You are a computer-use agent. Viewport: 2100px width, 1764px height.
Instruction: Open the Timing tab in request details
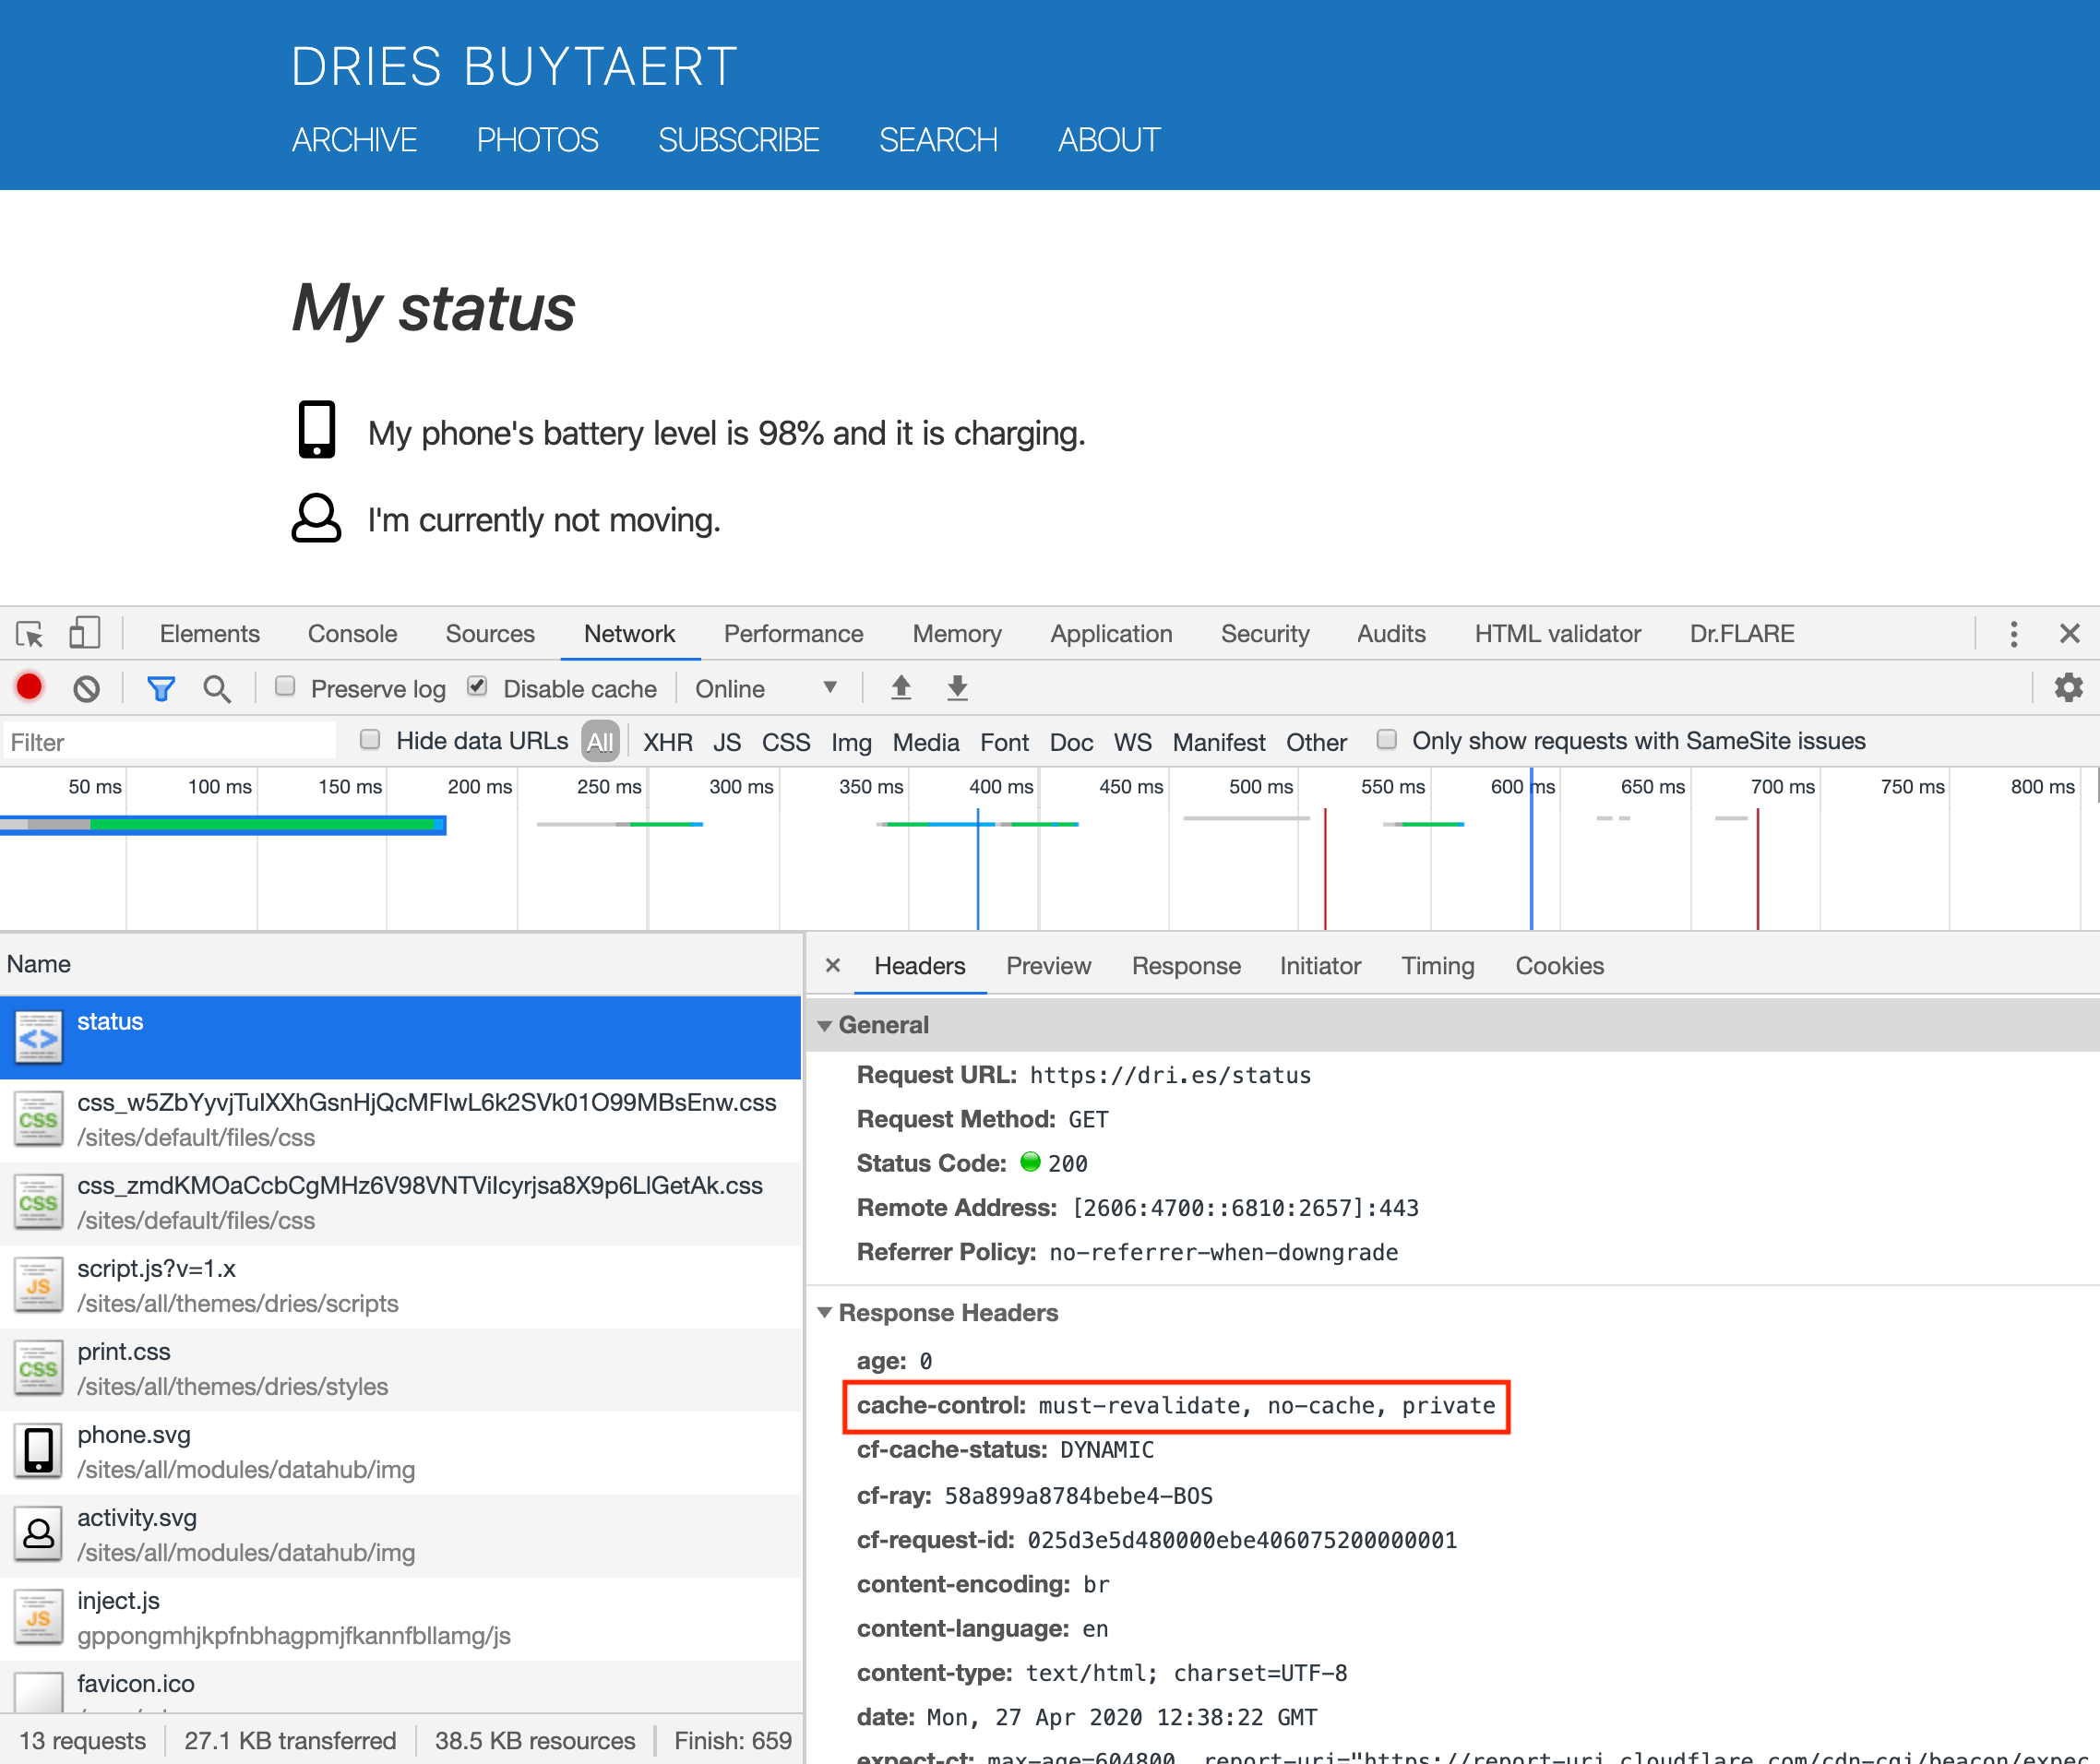coord(1437,966)
